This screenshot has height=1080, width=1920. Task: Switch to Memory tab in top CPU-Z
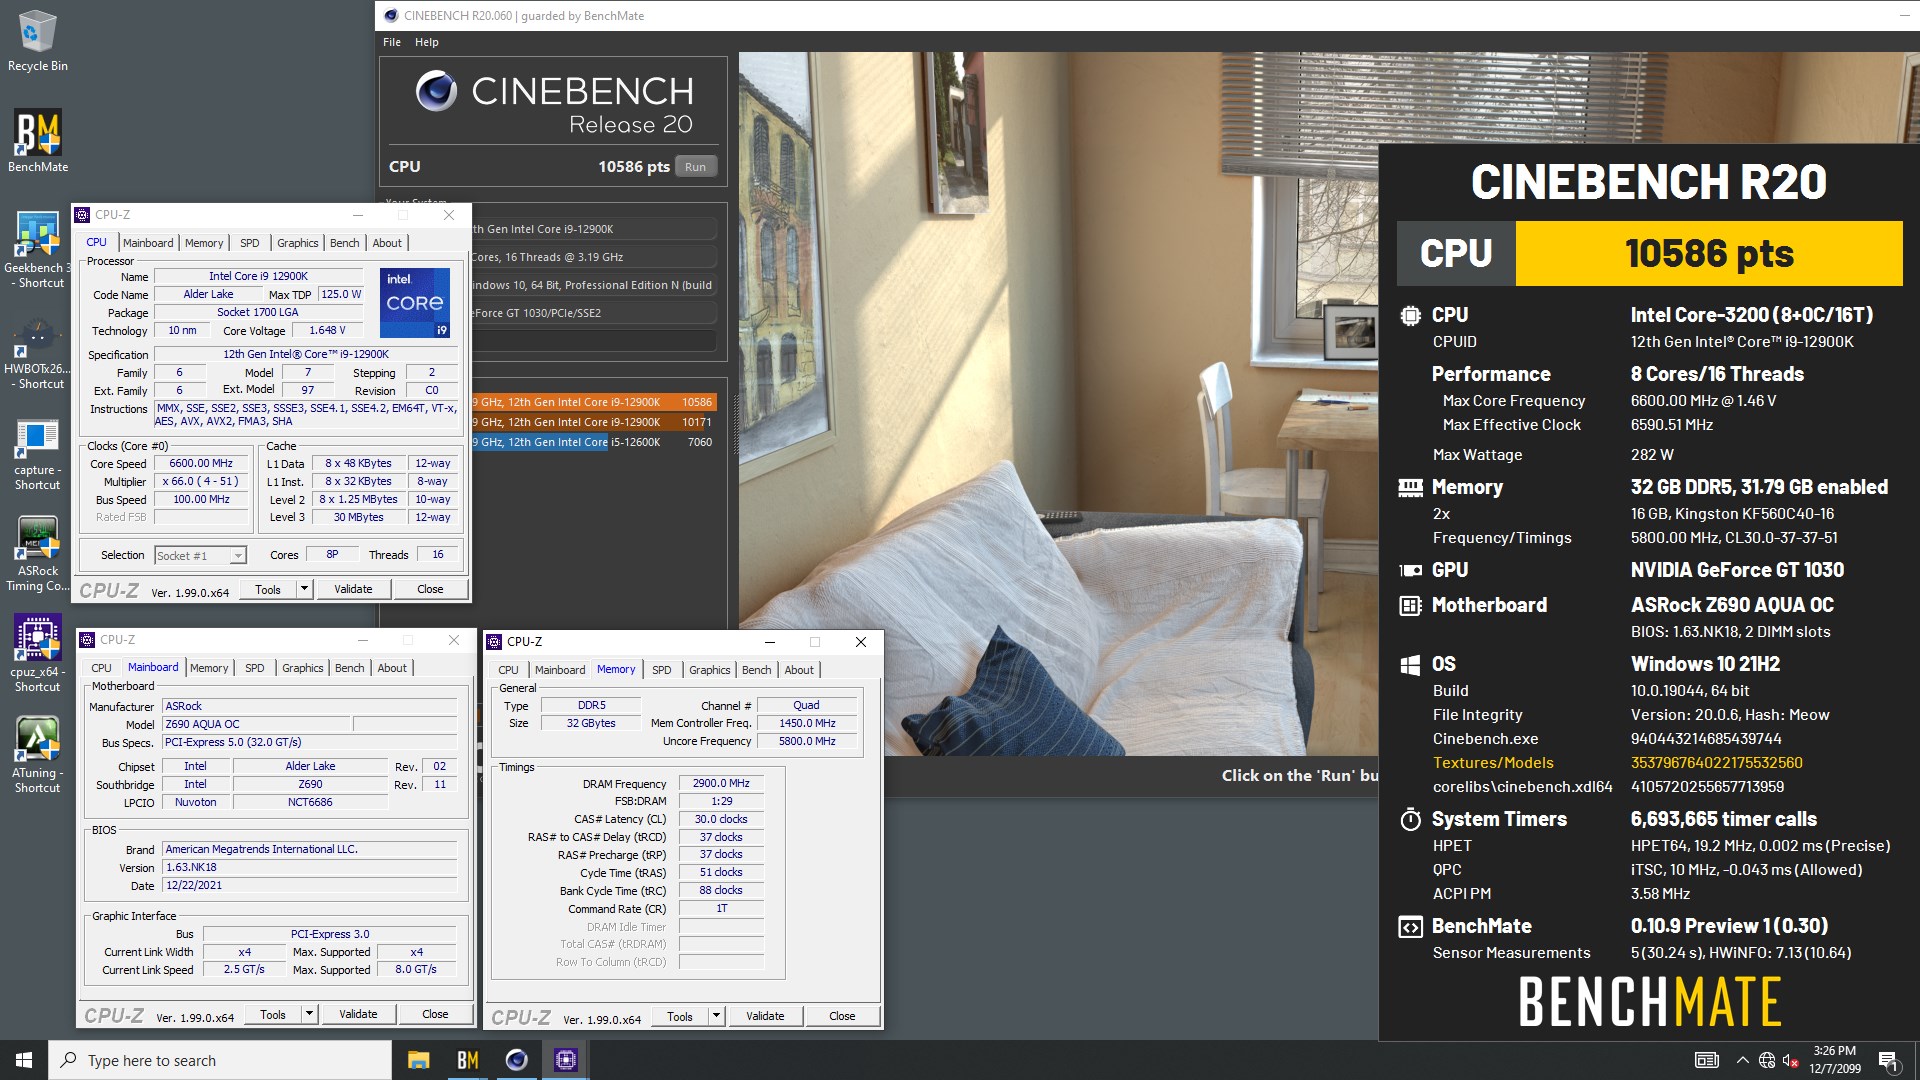pos(204,243)
